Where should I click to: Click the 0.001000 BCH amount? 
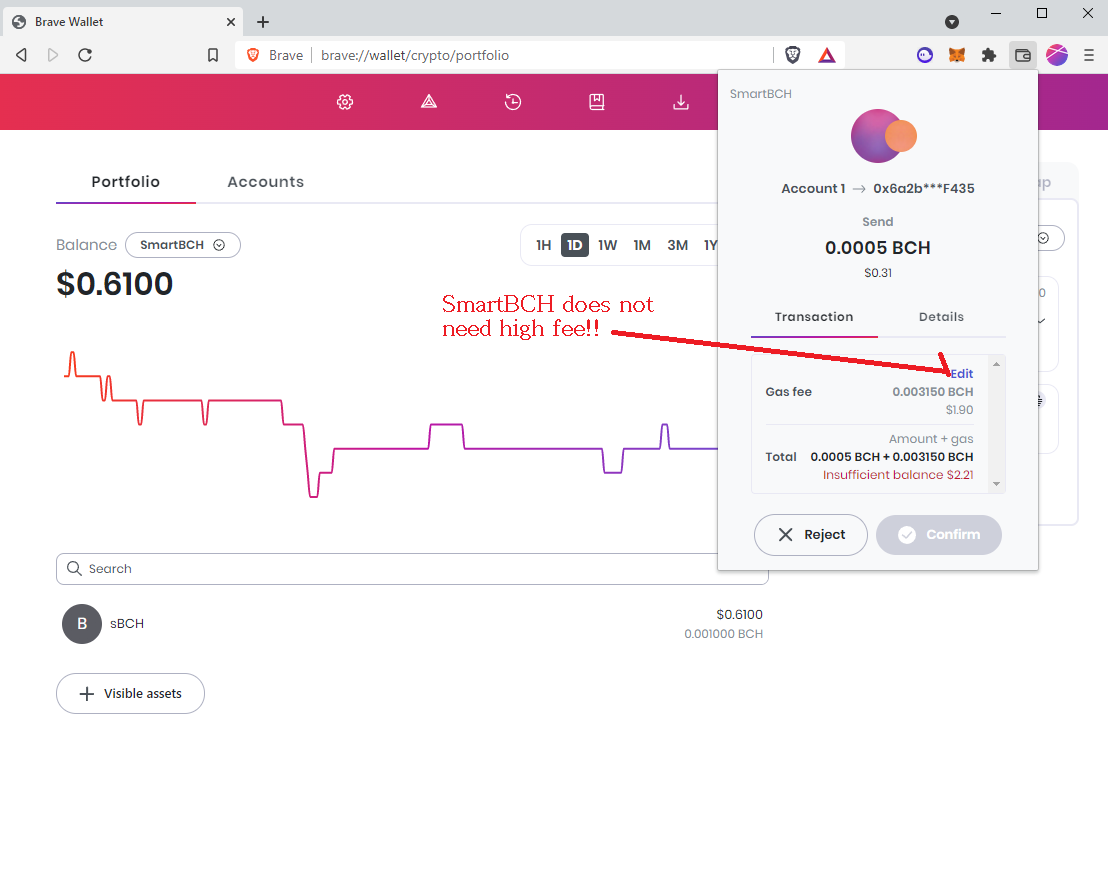[x=723, y=634]
